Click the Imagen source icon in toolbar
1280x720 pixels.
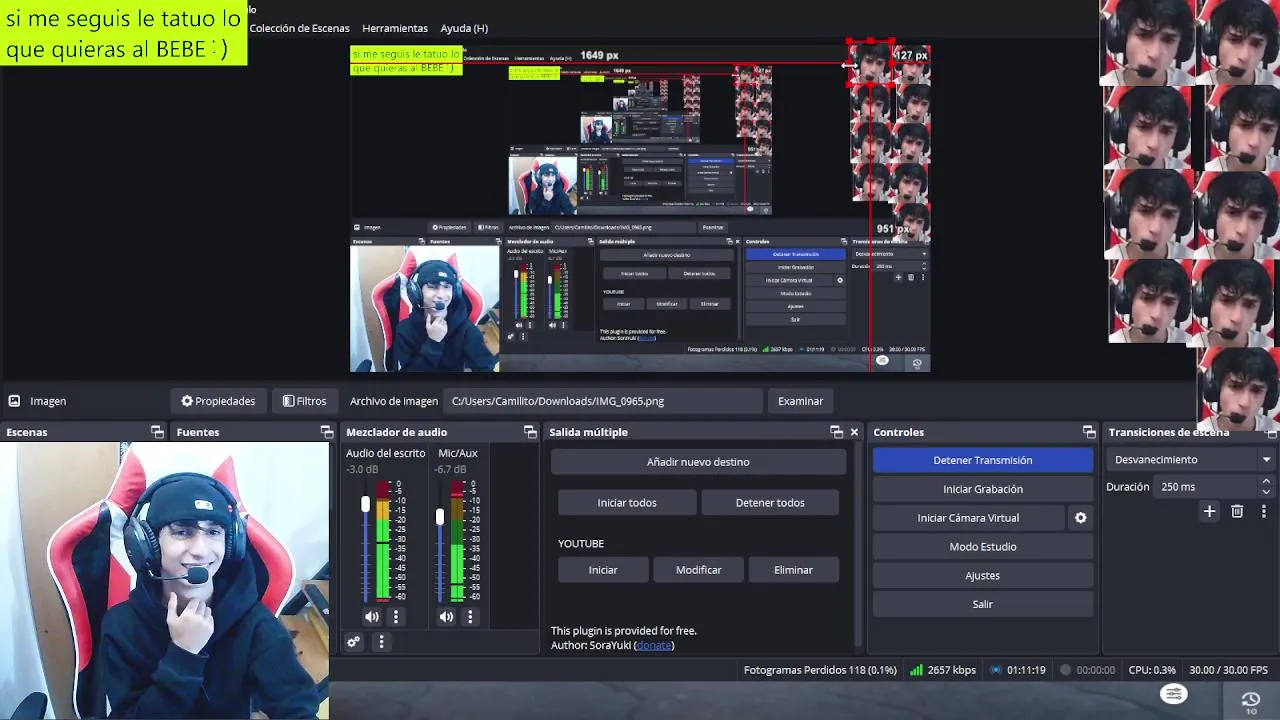14,401
